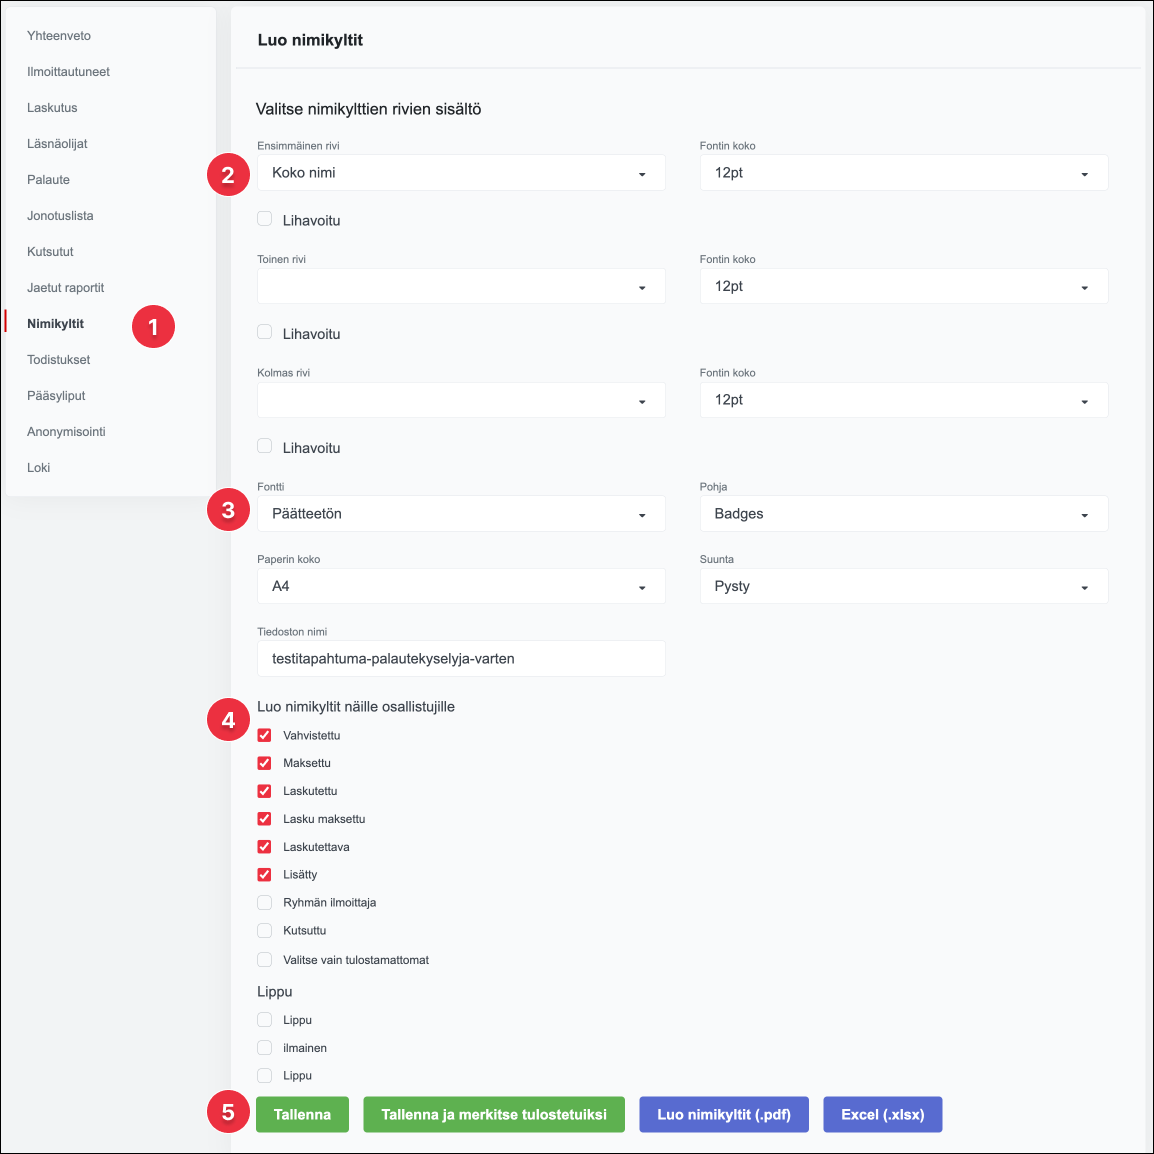The height and width of the screenshot is (1154, 1154).
Task: Check the ilmainen ticket checkbox
Action: [x=264, y=1047]
